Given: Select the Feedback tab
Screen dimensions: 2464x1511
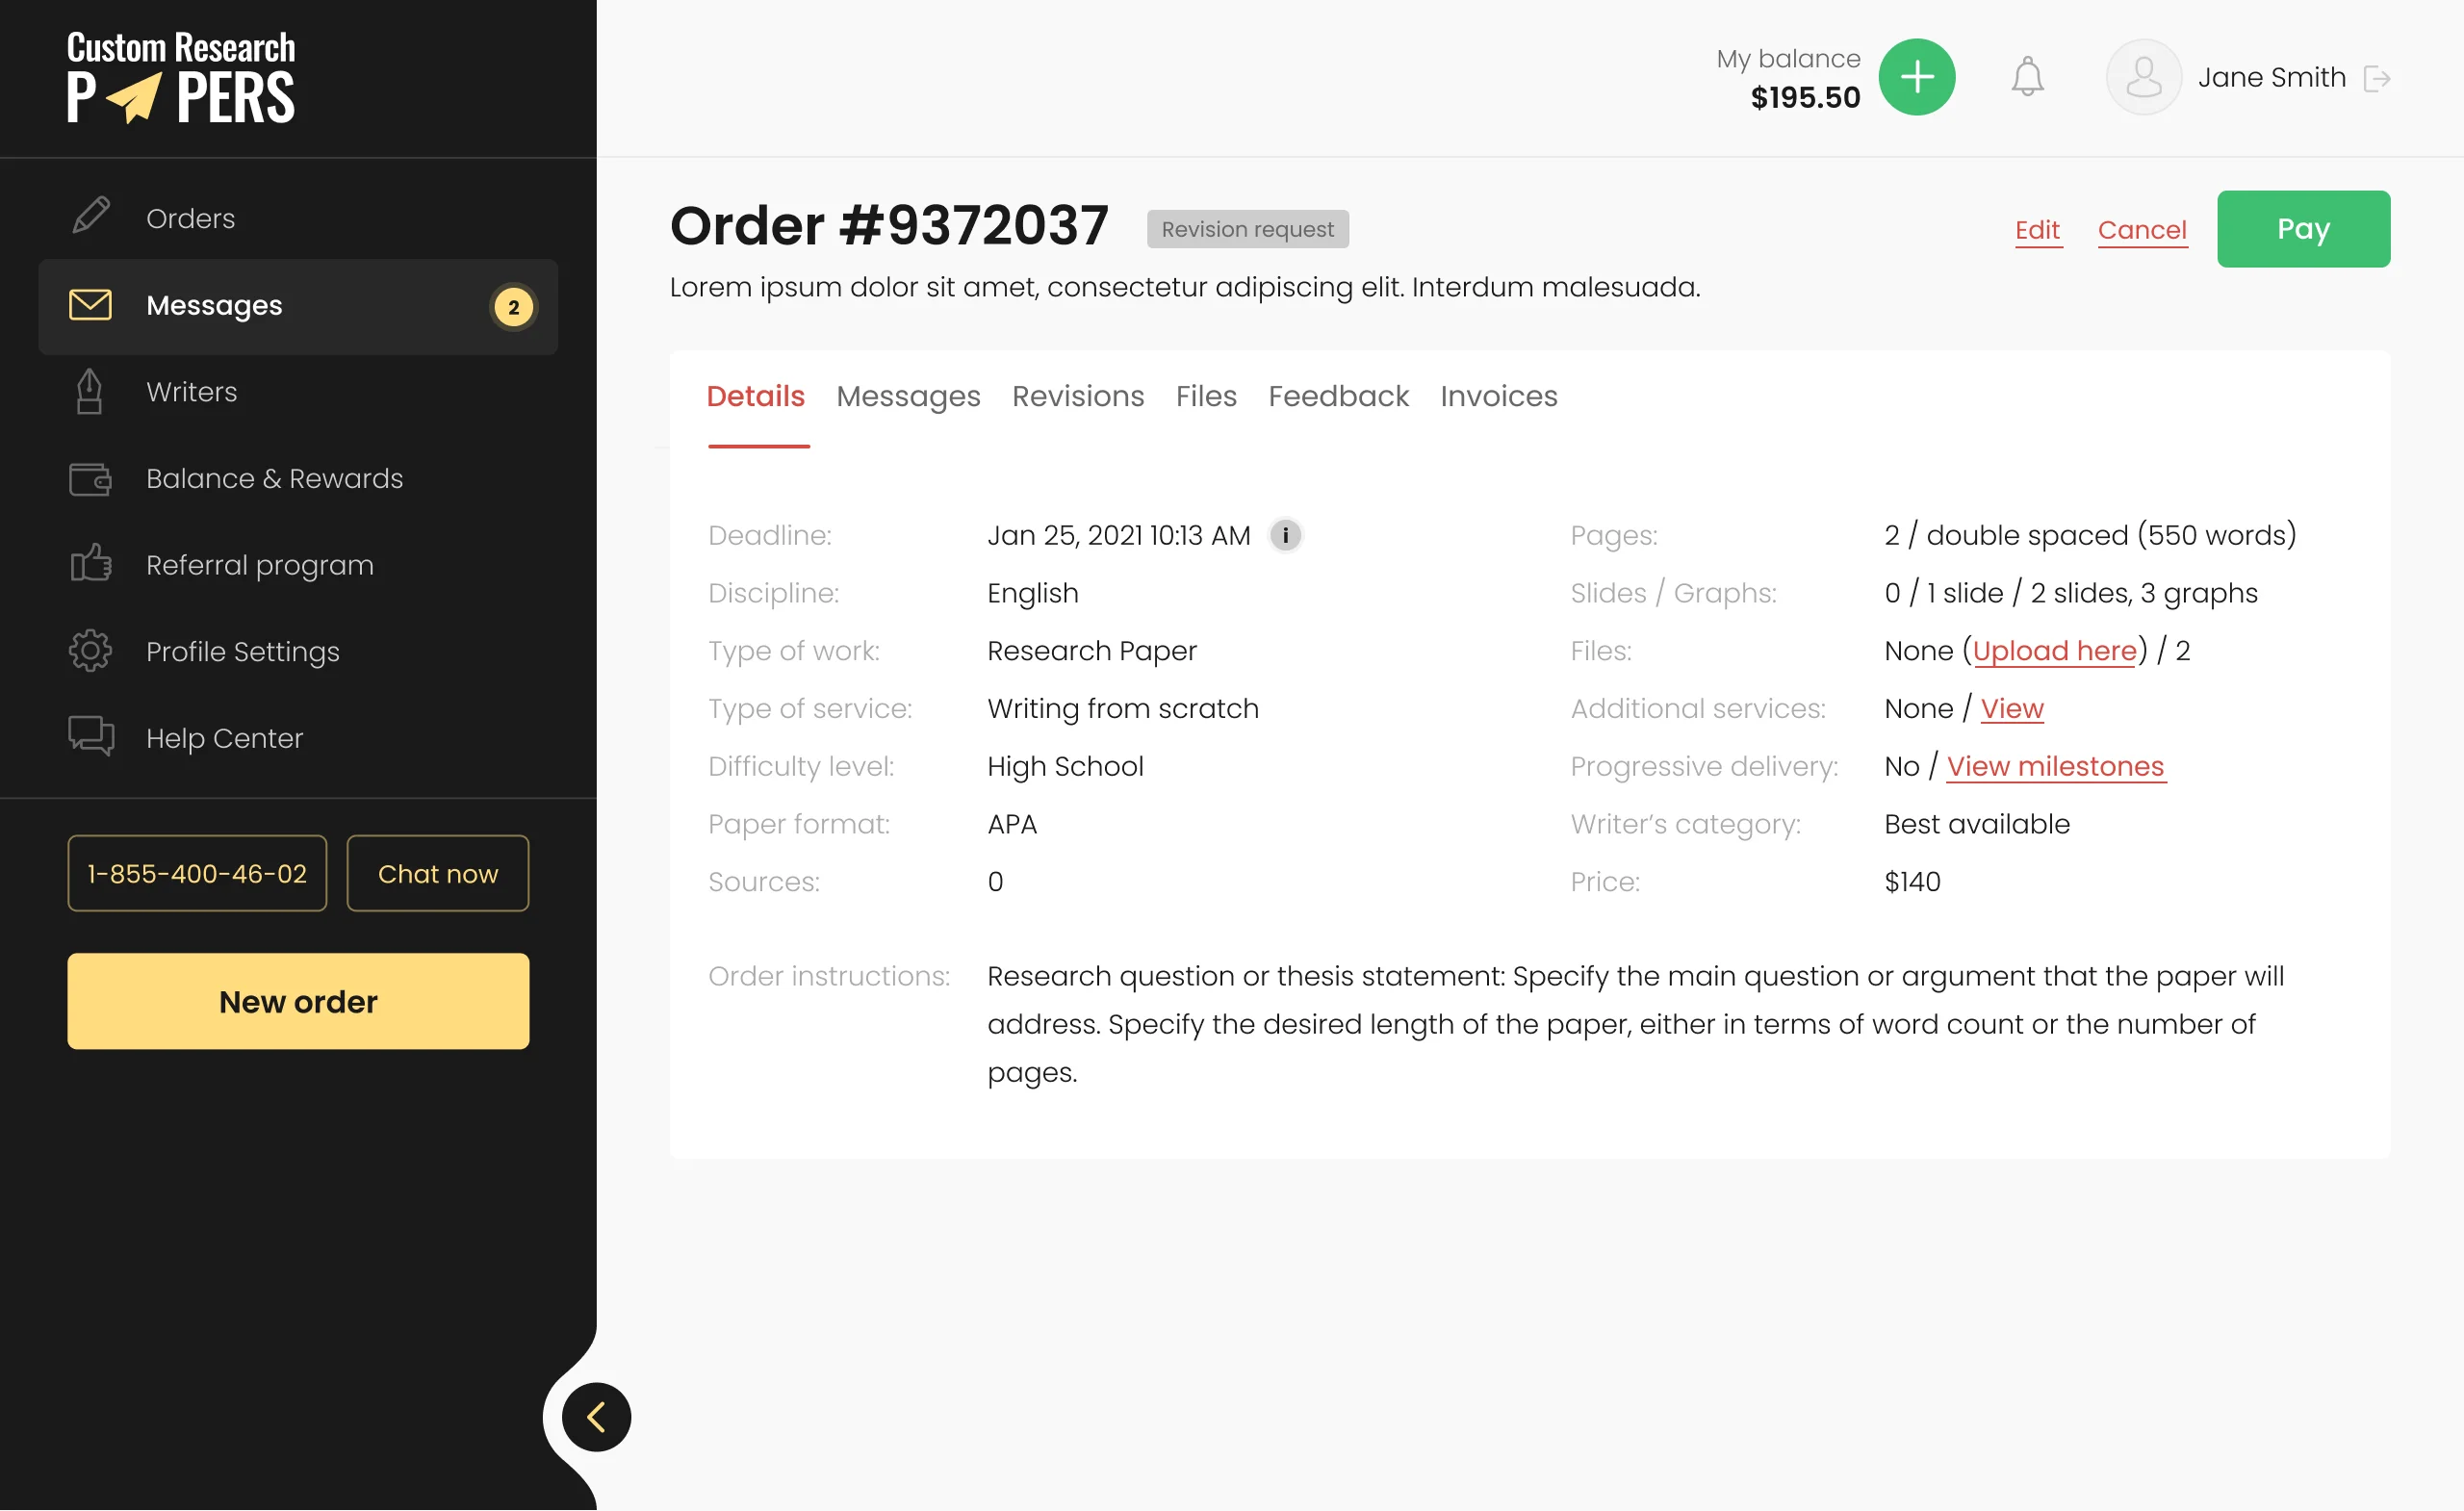Looking at the screenshot, I should point(1338,396).
